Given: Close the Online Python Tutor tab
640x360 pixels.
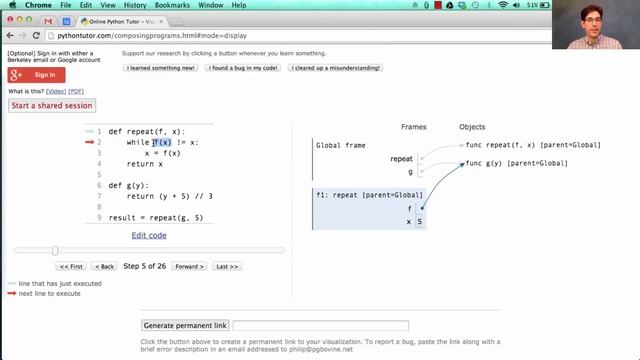Looking at the screenshot, I should [x=161, y=21].
